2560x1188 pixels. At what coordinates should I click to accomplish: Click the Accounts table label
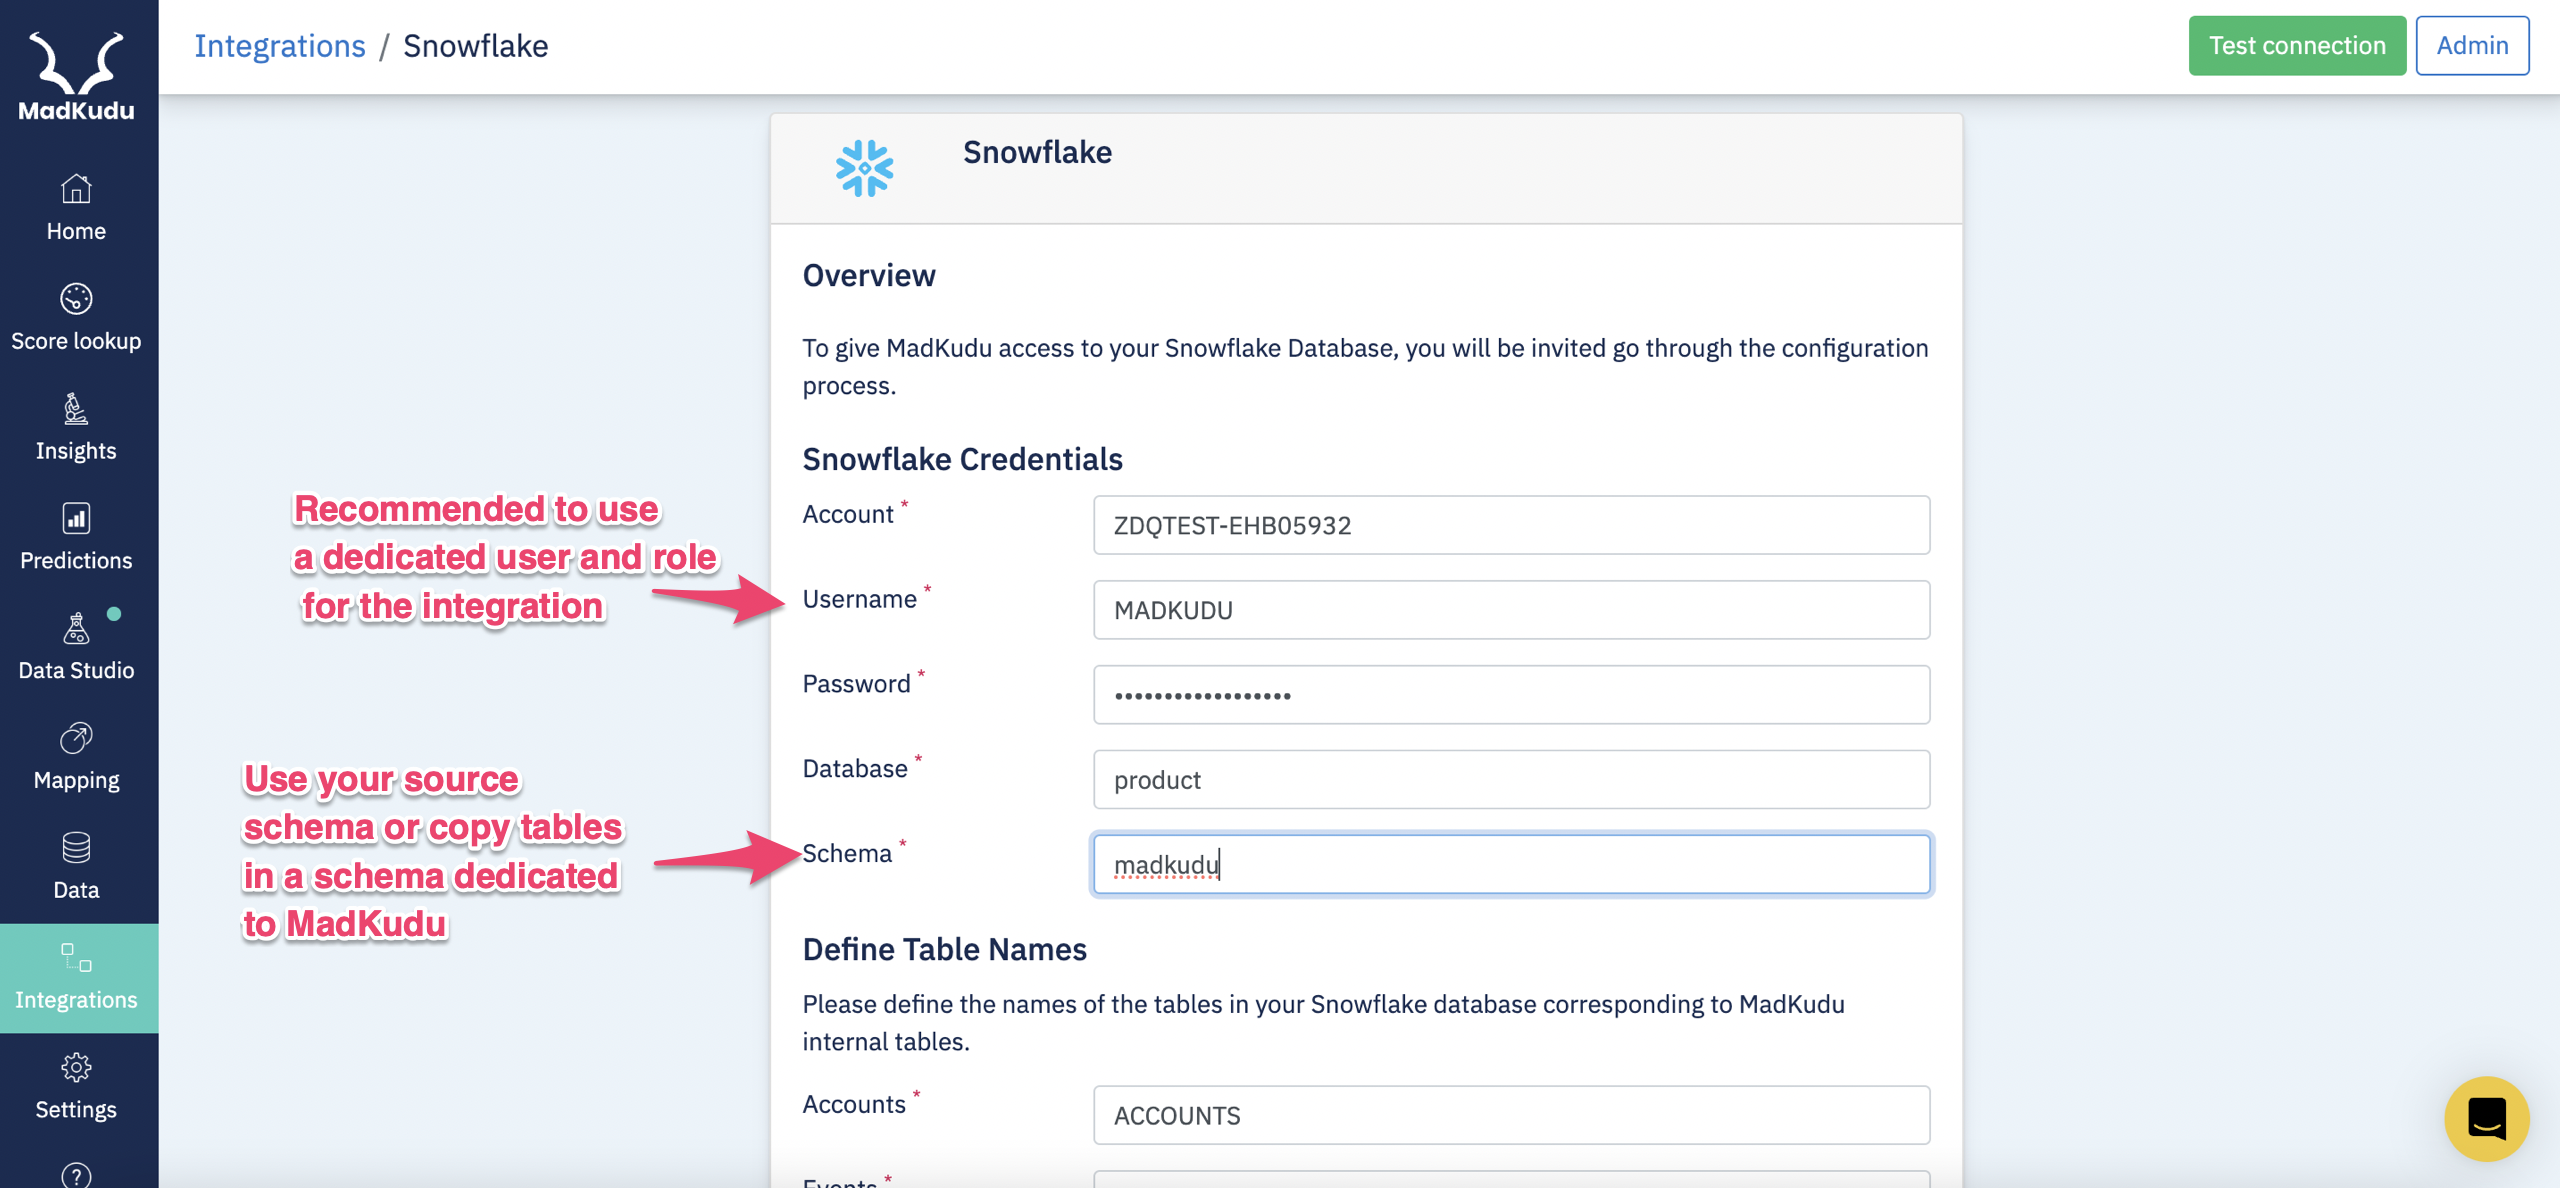click(854, 1104)
